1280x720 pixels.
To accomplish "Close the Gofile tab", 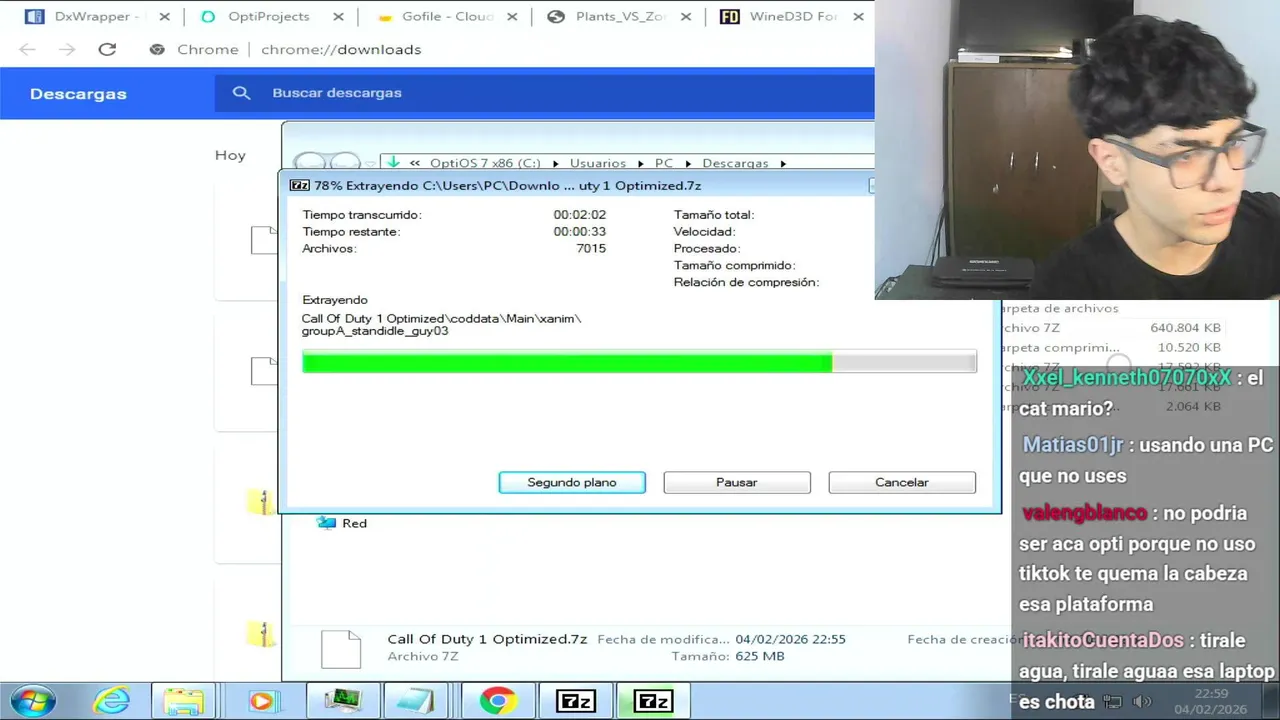I will click(512, 16).
